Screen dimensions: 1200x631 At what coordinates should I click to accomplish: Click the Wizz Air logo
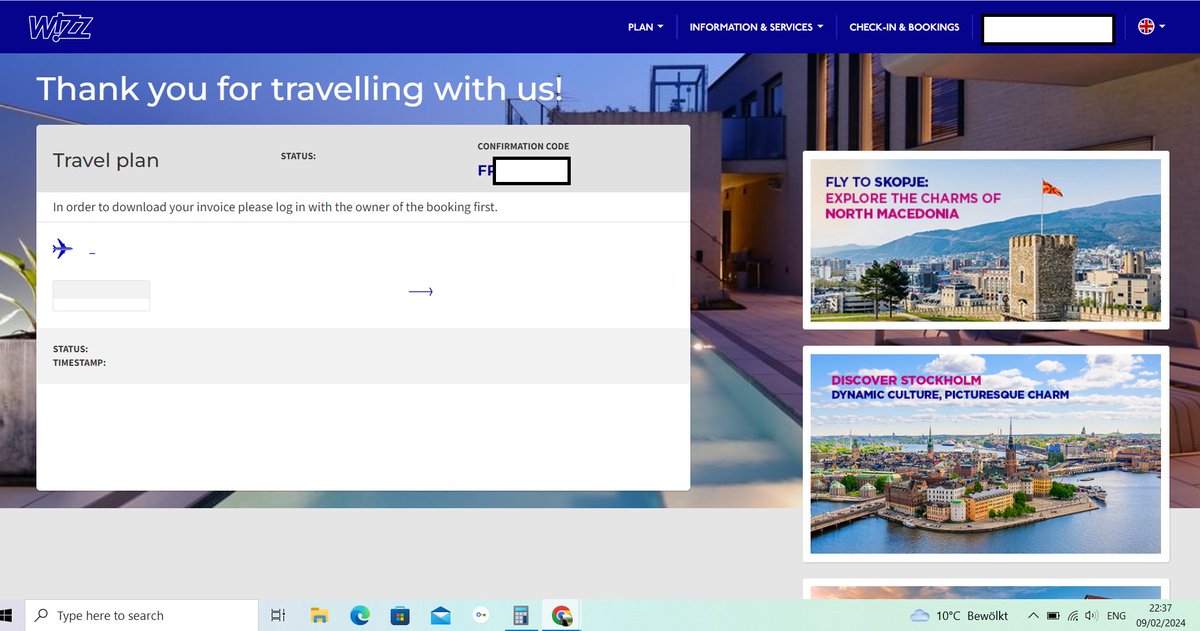(60, 27)
